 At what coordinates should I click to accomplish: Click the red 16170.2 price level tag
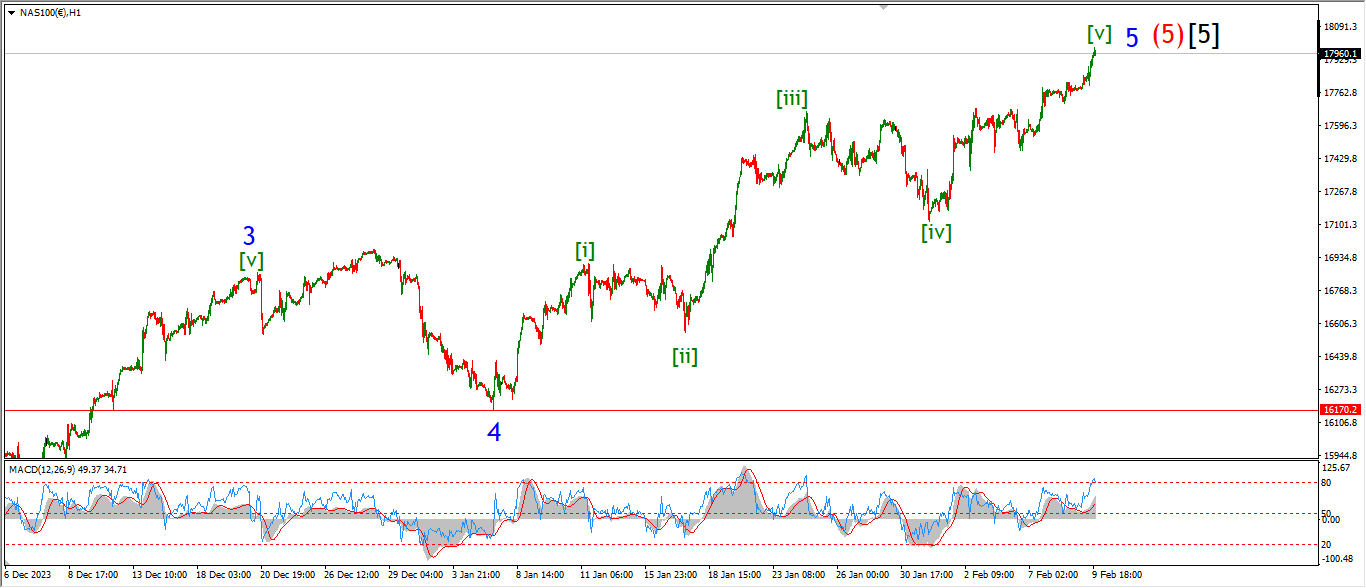pyautogui.click(x=1339, y=410)
